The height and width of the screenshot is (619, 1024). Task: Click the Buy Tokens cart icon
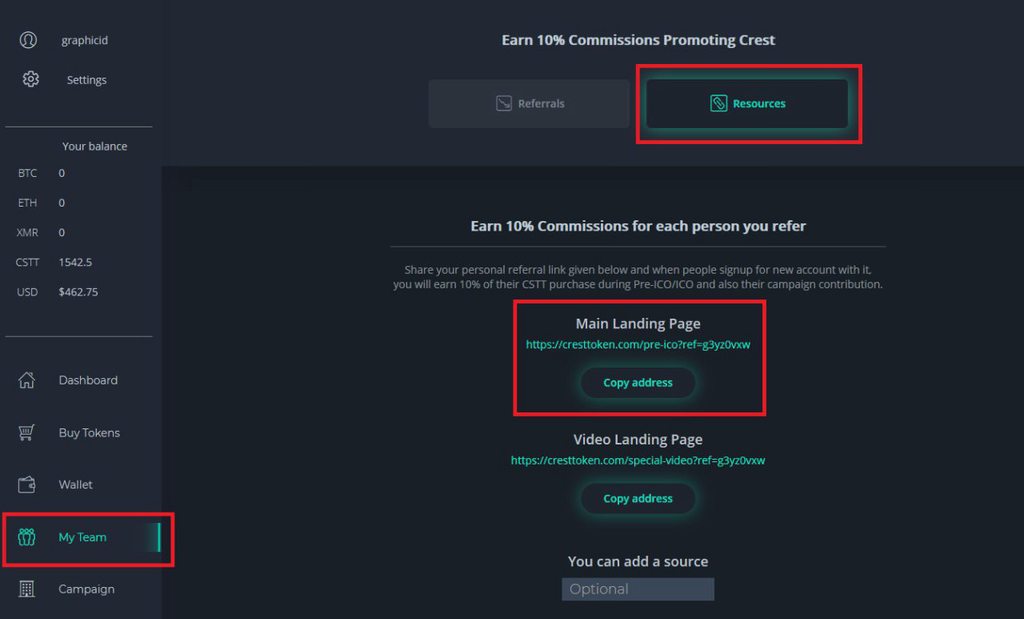[27, 432]
